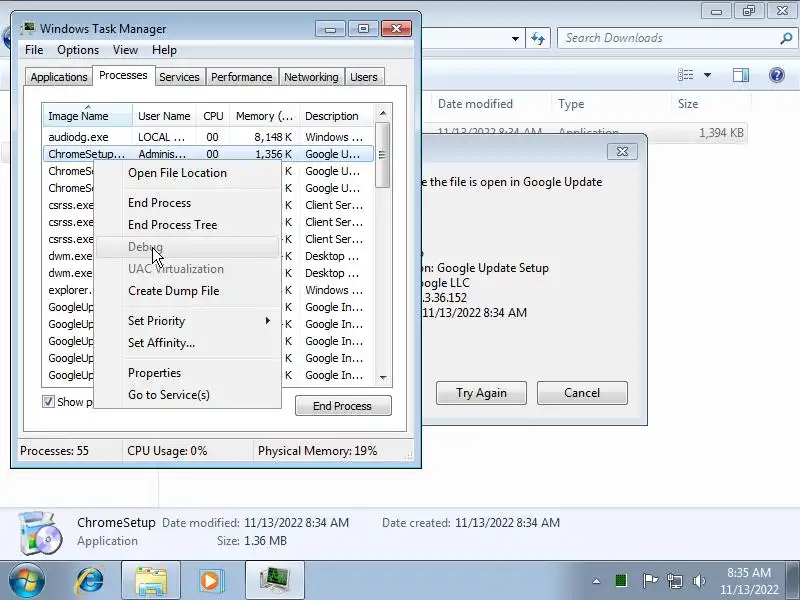Select End Process in the context menu

pyautogui.click(x=187, y=203)
